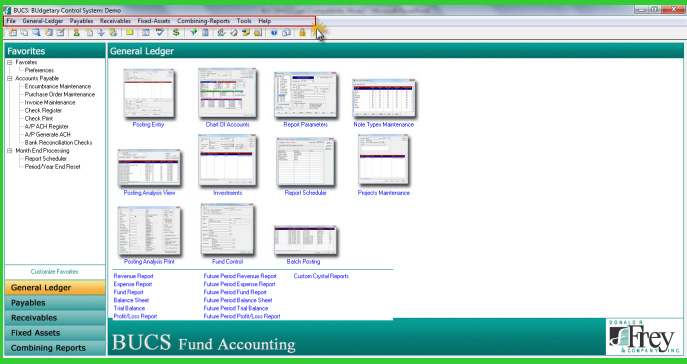Screen dimensions: 687x364
Task: Click the green pin arrow toolbar icon
Action: click(193, 32)
